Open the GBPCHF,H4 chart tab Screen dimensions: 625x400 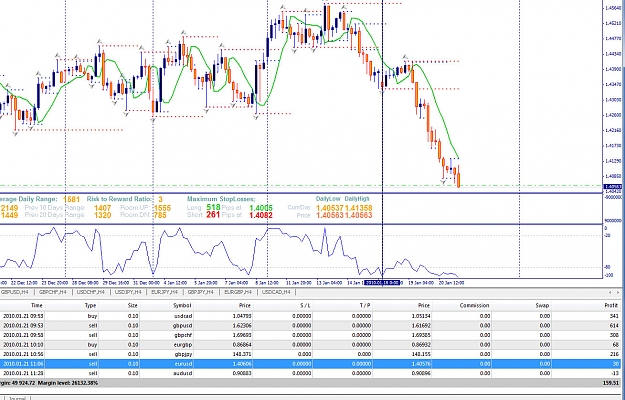point(53,292)
